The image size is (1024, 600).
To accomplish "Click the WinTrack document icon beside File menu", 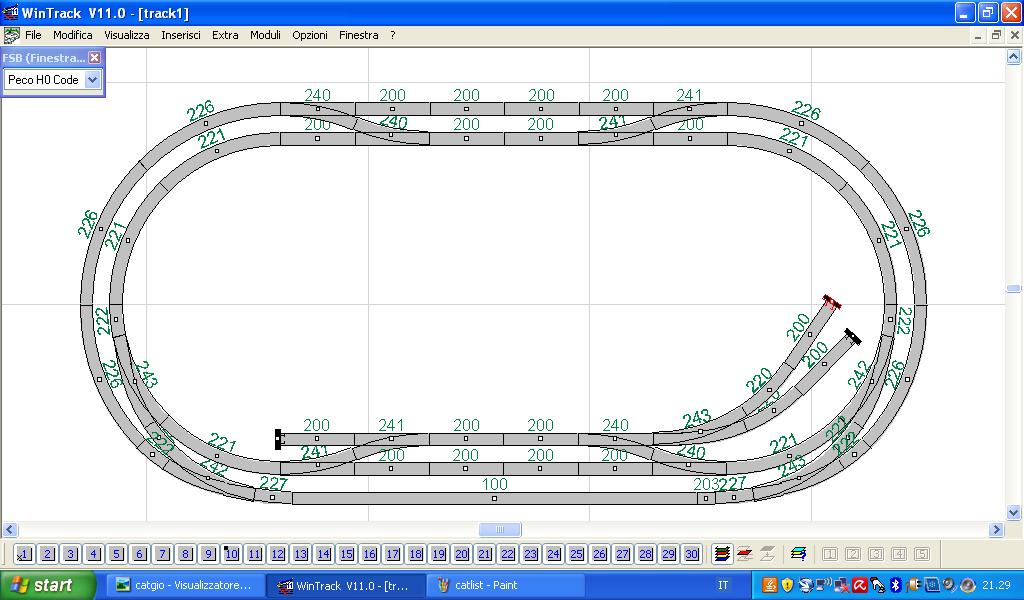I will pos(11,35).
